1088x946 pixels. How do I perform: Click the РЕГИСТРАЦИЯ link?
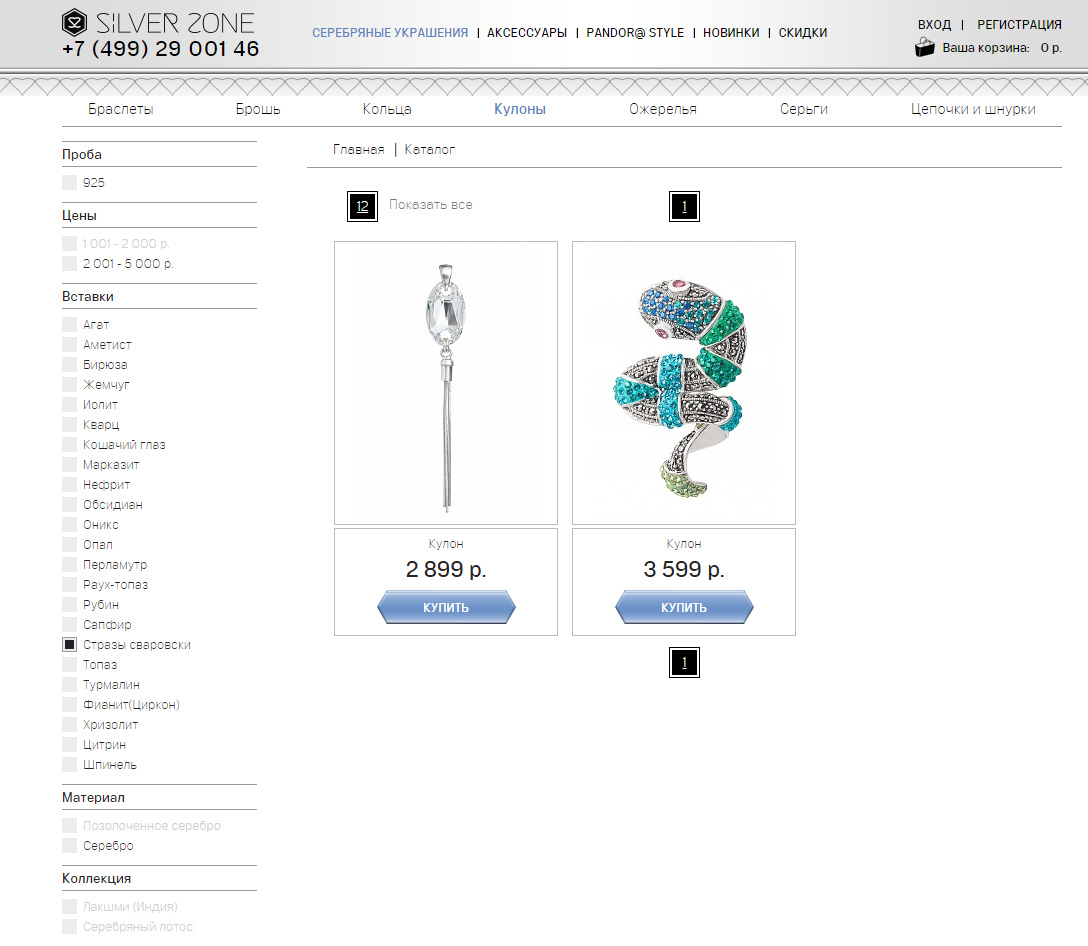pyautogui.click(x=1019, y=25)
